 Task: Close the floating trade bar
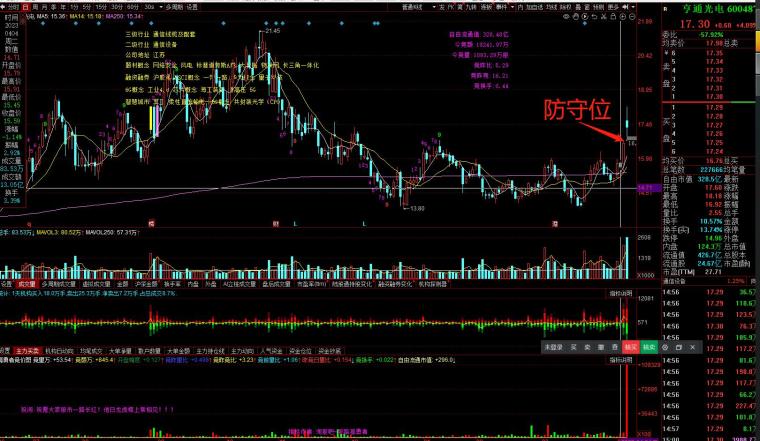click(x=693, y=347)
